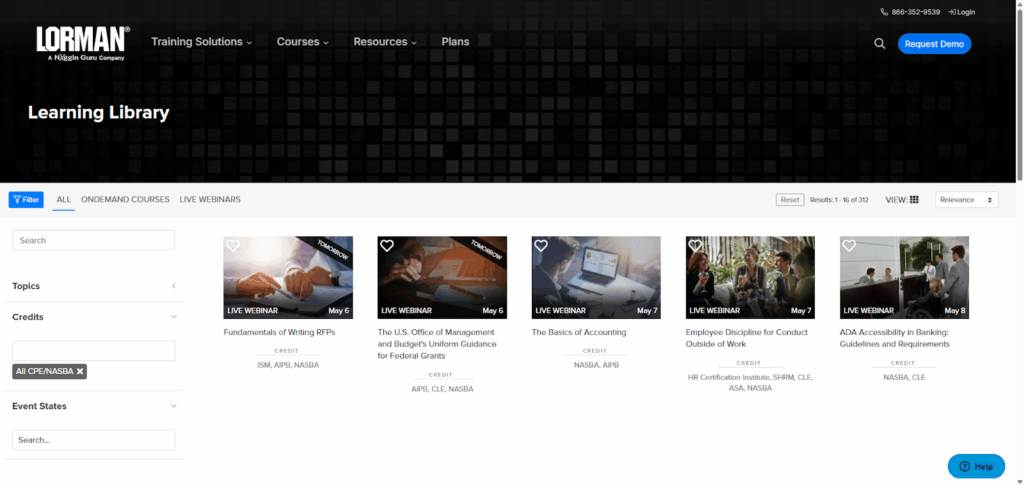Toggle heart on ADA Accessibility in Banking
1024x486 pixels.
click(849, 246)
